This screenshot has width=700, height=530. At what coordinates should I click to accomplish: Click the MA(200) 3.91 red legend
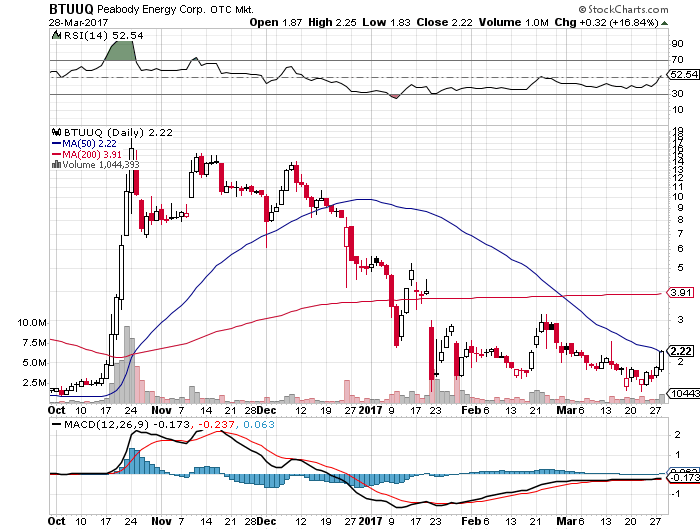pyautogui.click(x=87, y=154)
